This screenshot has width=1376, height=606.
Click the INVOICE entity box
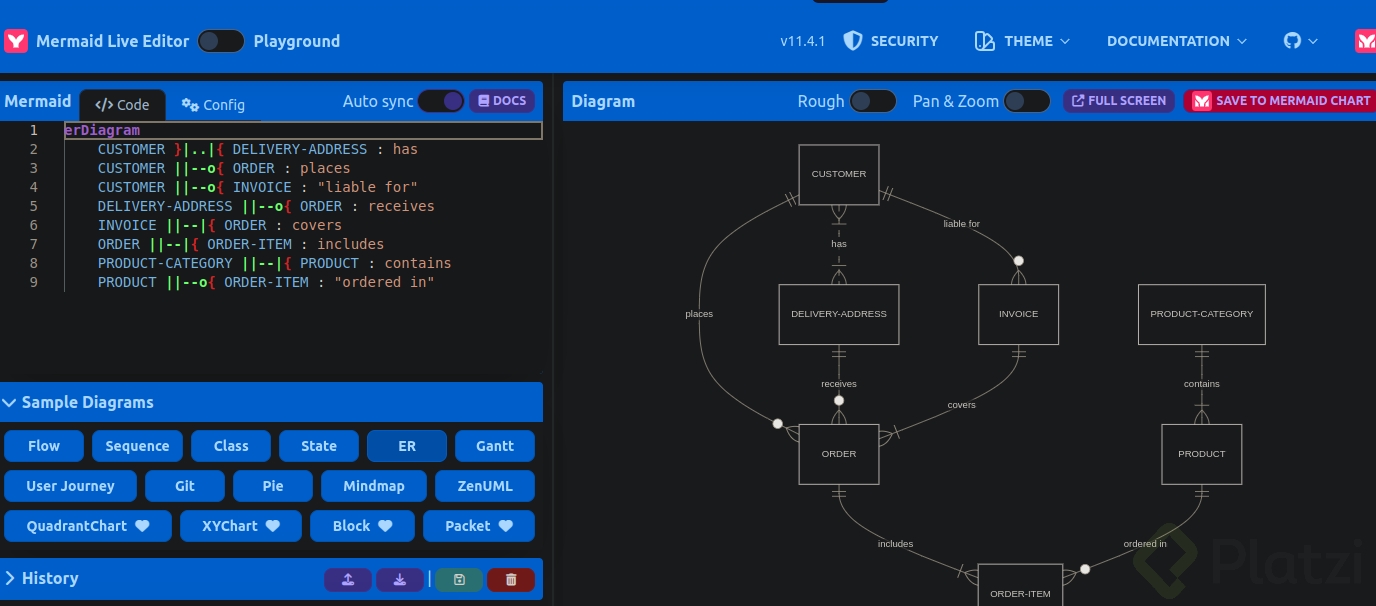1018,314
